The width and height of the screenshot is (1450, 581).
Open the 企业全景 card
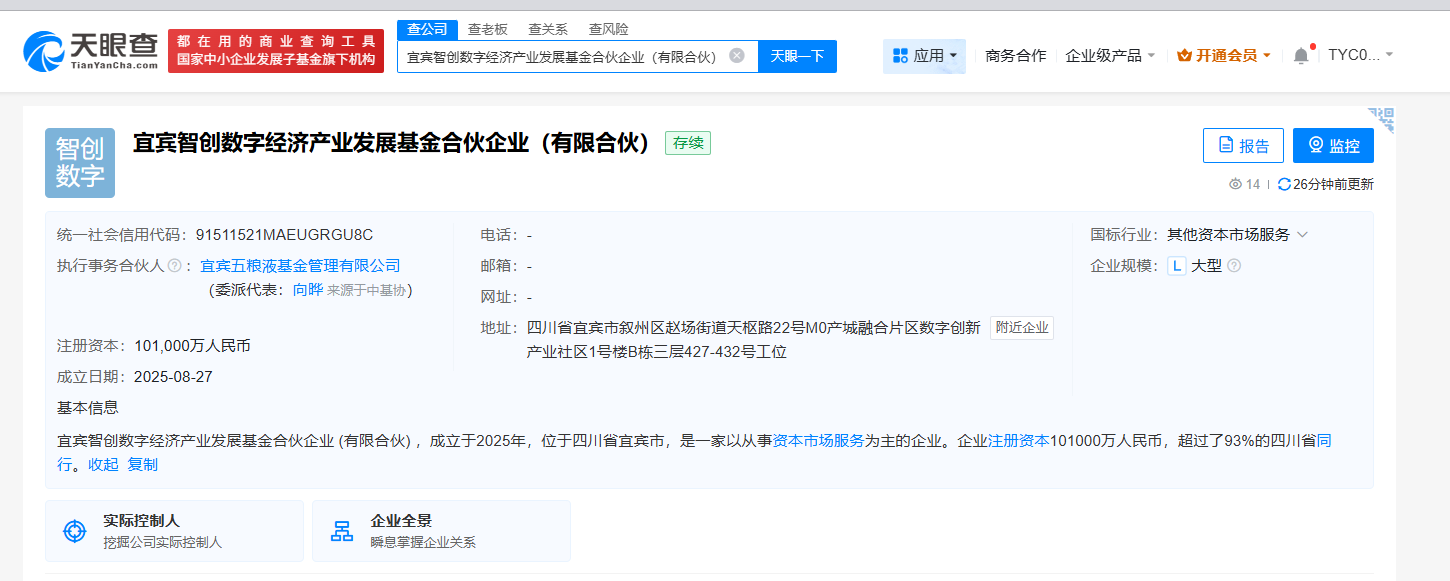click(441, 531)
